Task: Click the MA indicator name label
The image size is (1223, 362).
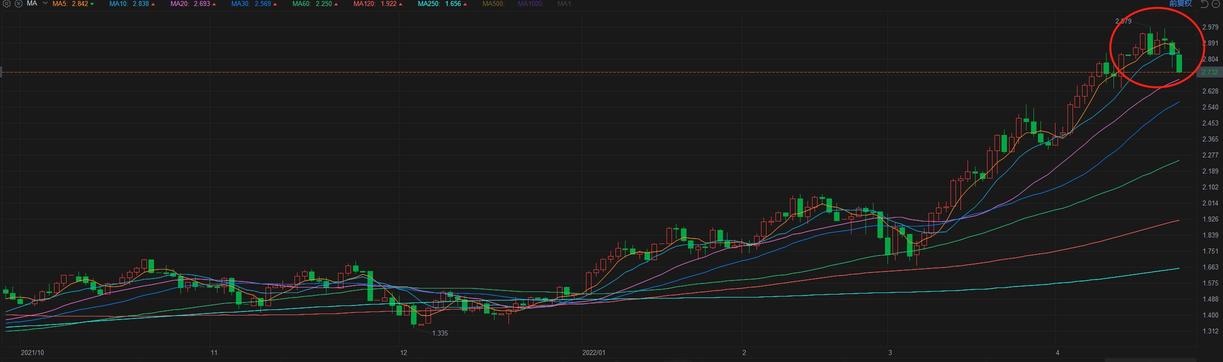Action: pos(32,4)
